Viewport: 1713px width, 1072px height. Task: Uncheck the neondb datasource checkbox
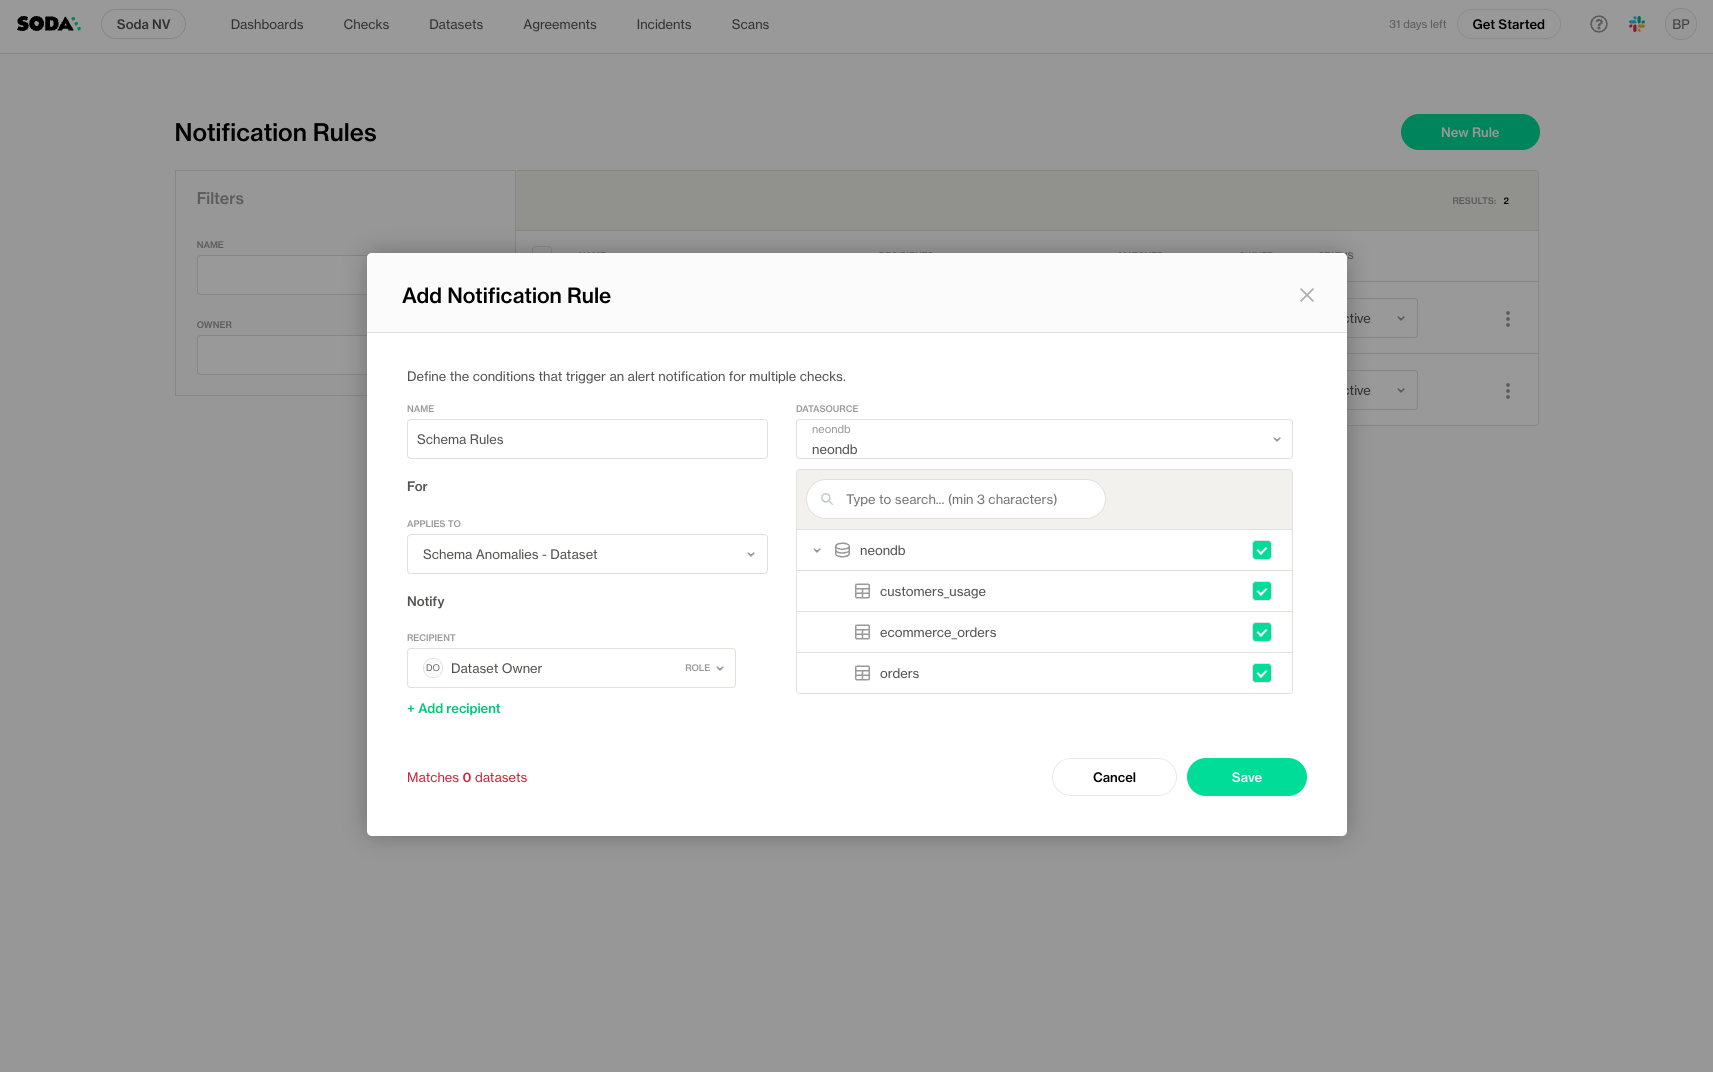(1261, 550)
